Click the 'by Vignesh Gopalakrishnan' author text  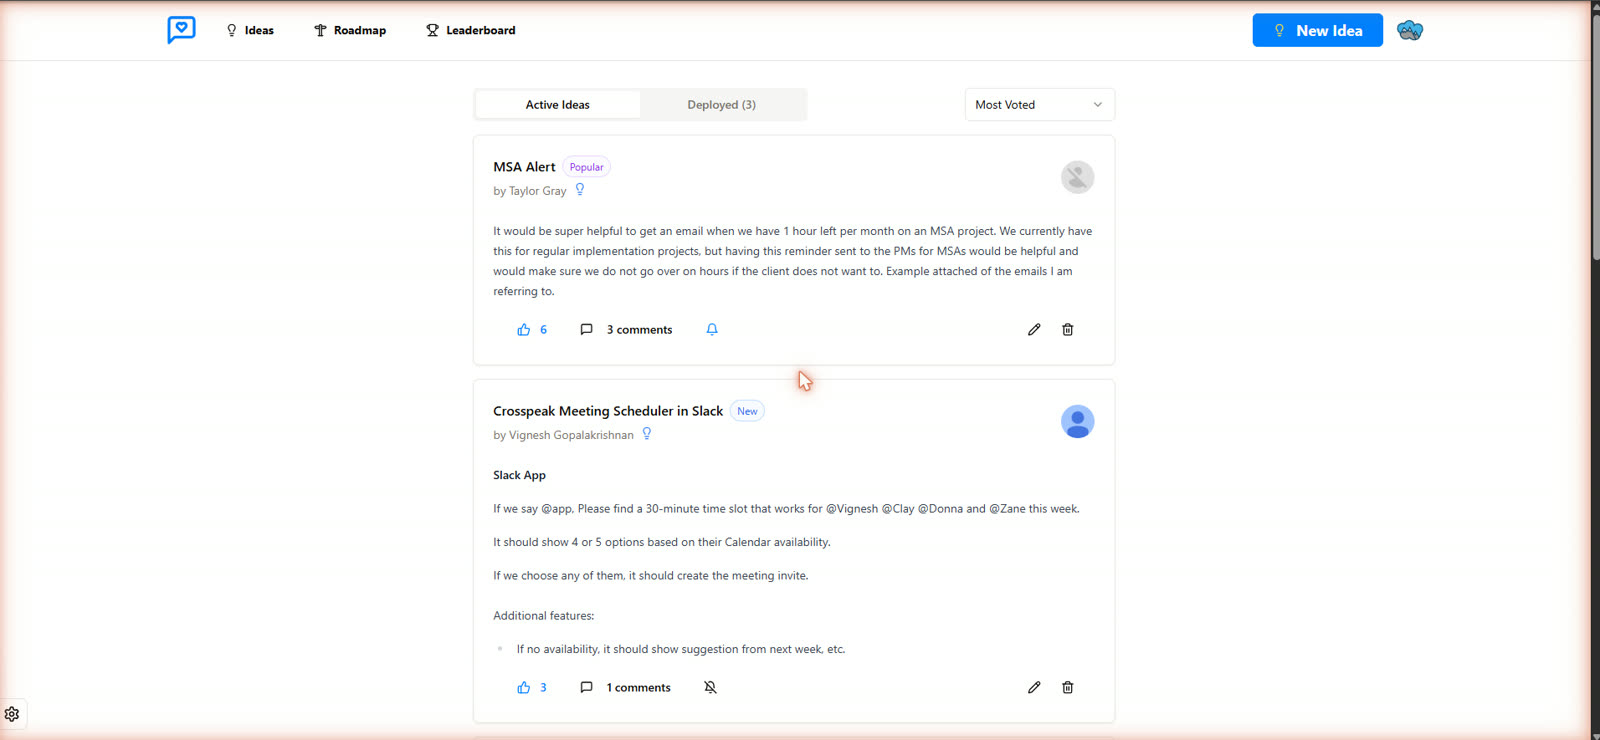point(563,435)
